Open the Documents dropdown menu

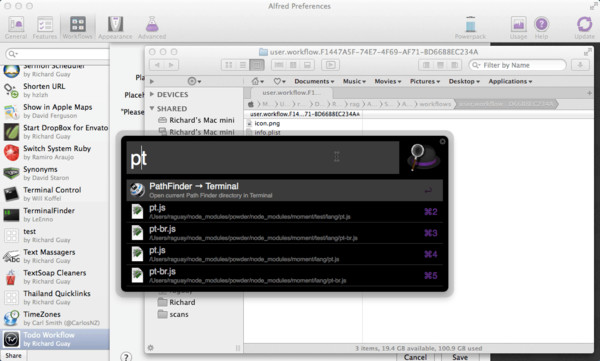coord(314,81)
